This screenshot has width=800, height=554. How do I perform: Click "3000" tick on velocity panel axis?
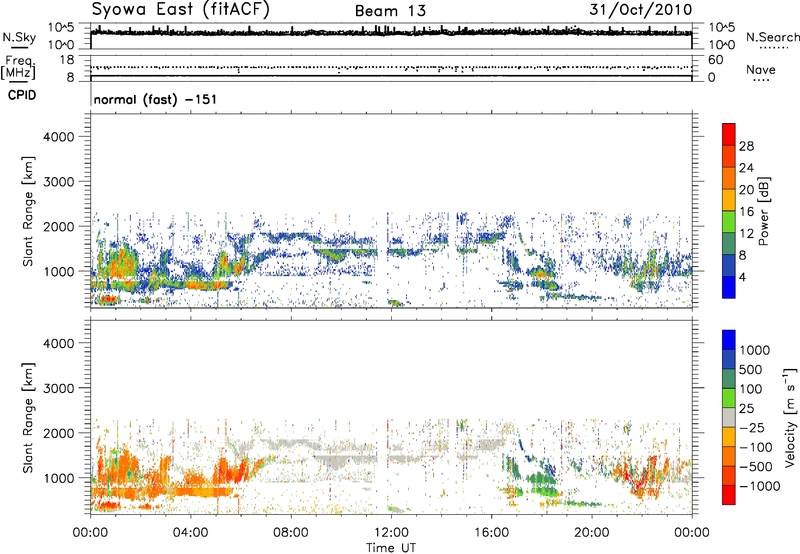(59, 389)
